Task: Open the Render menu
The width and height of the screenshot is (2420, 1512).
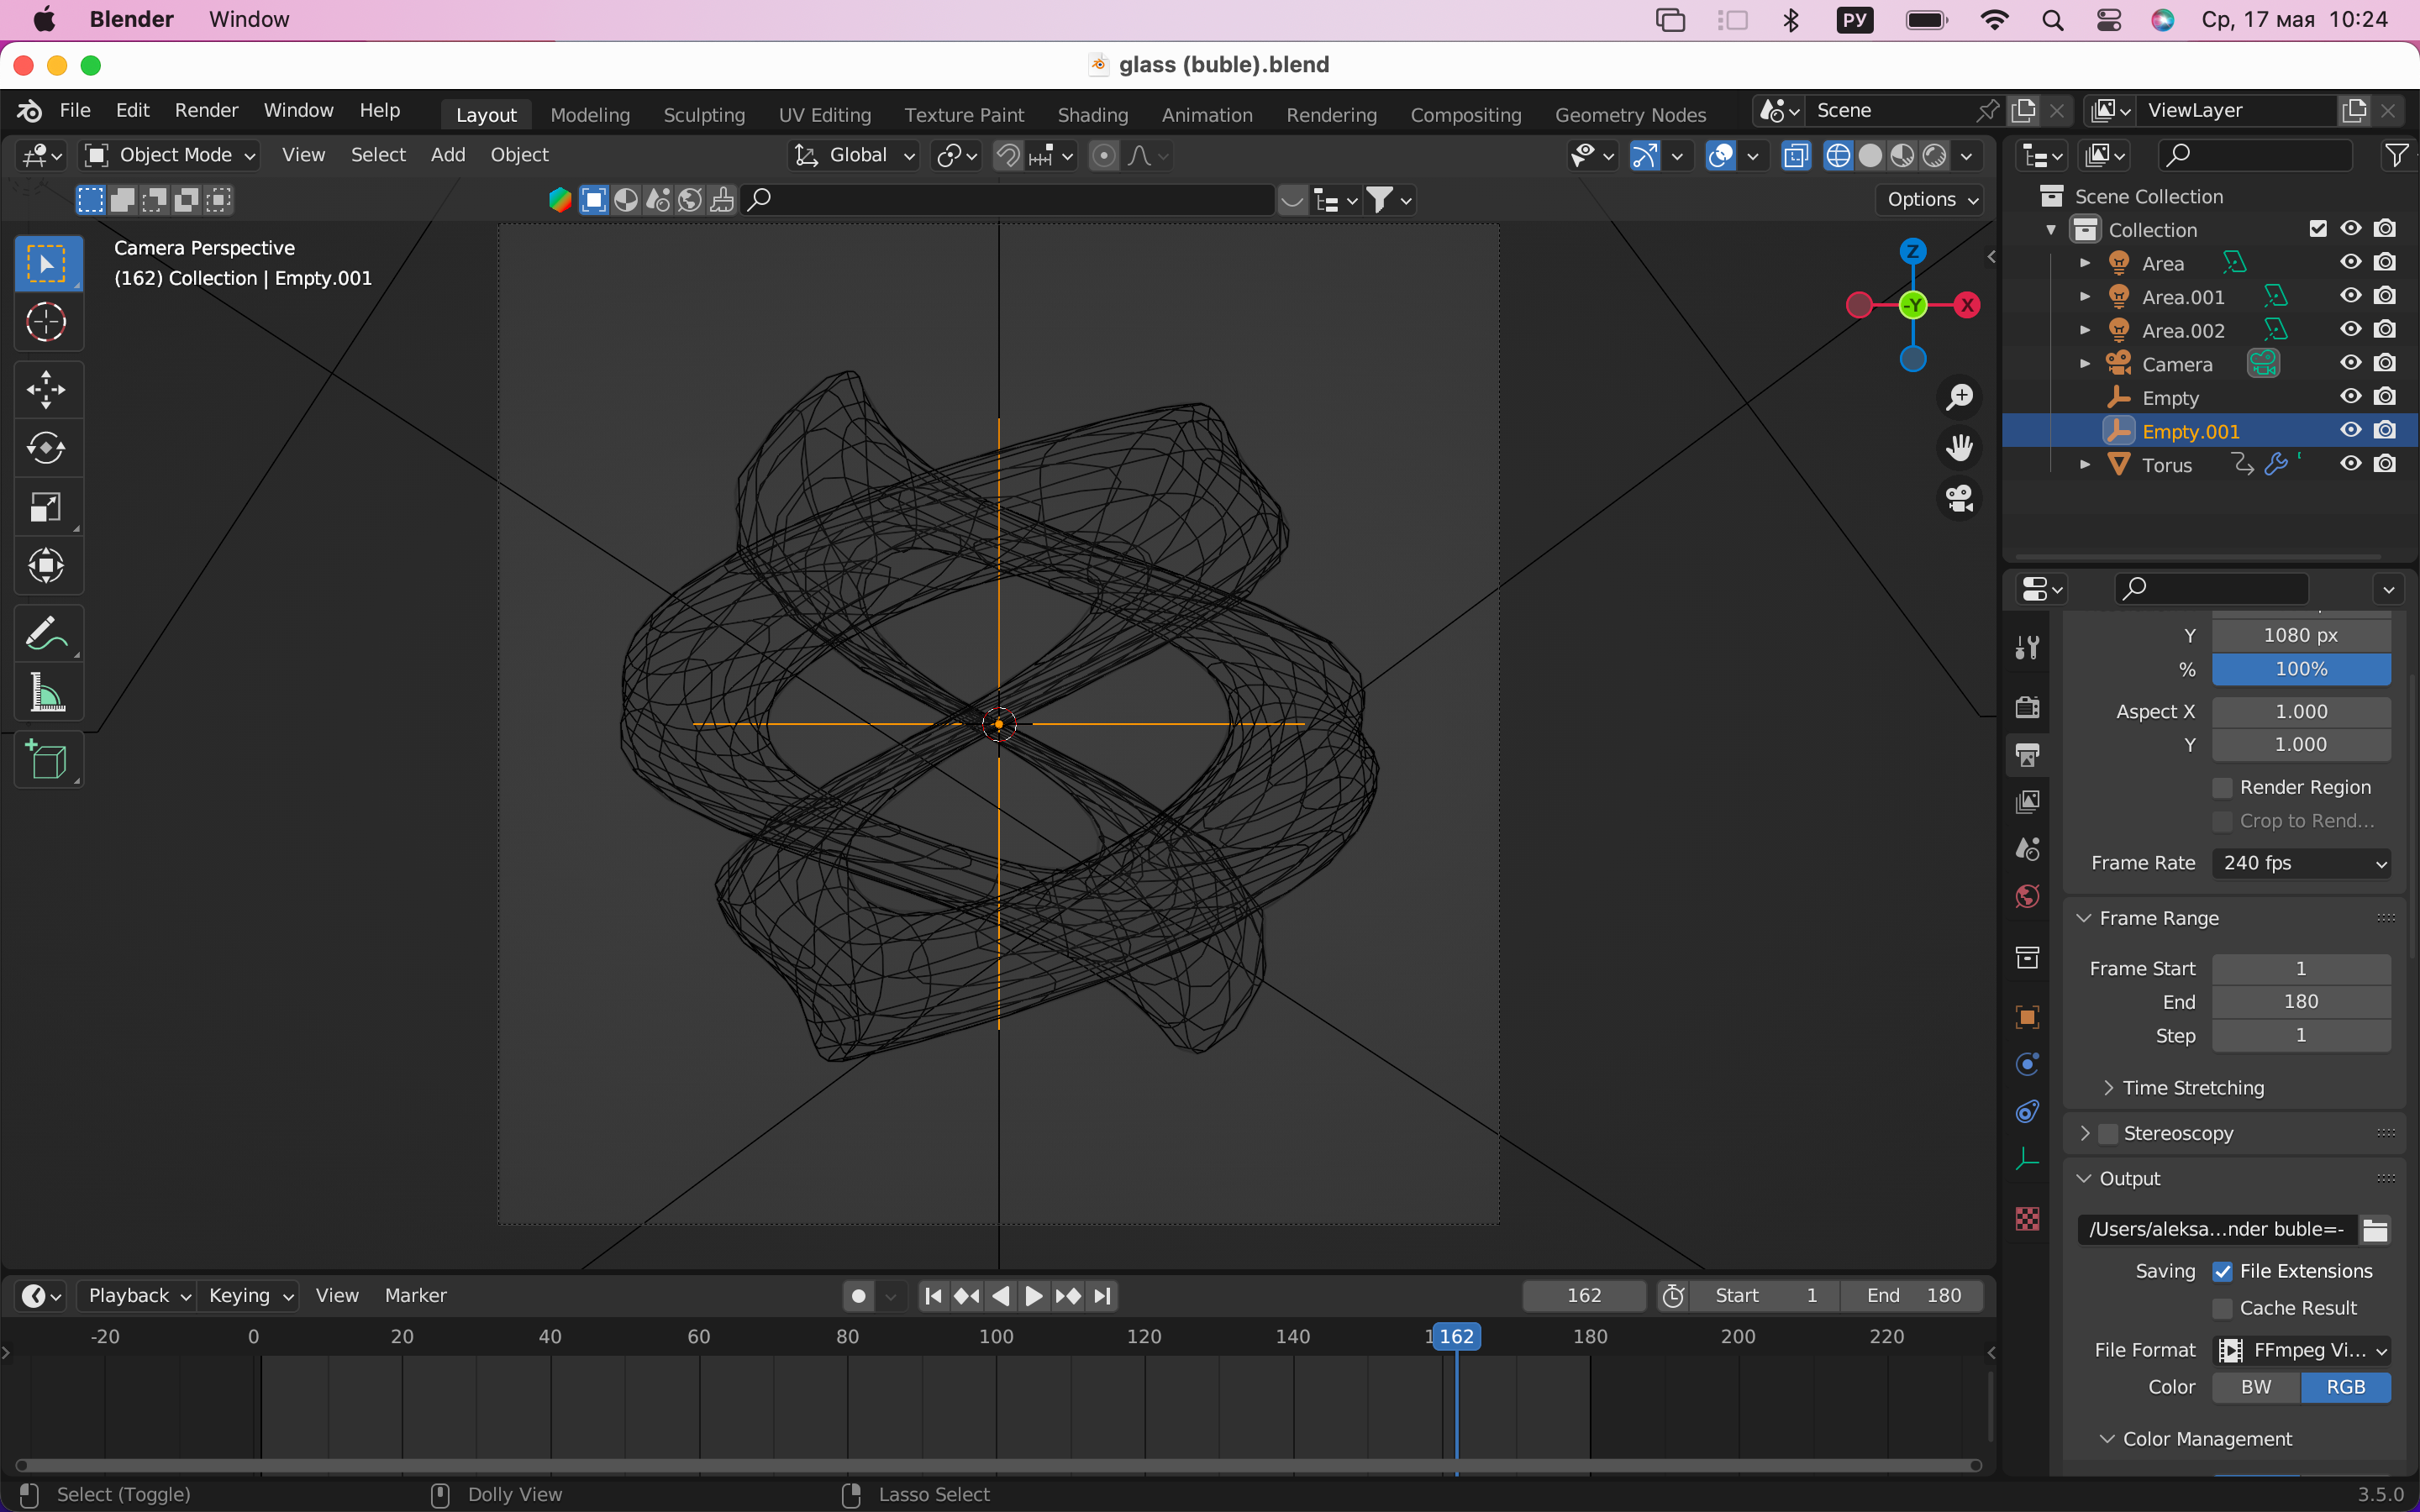Action: click(x=205, y=110)
